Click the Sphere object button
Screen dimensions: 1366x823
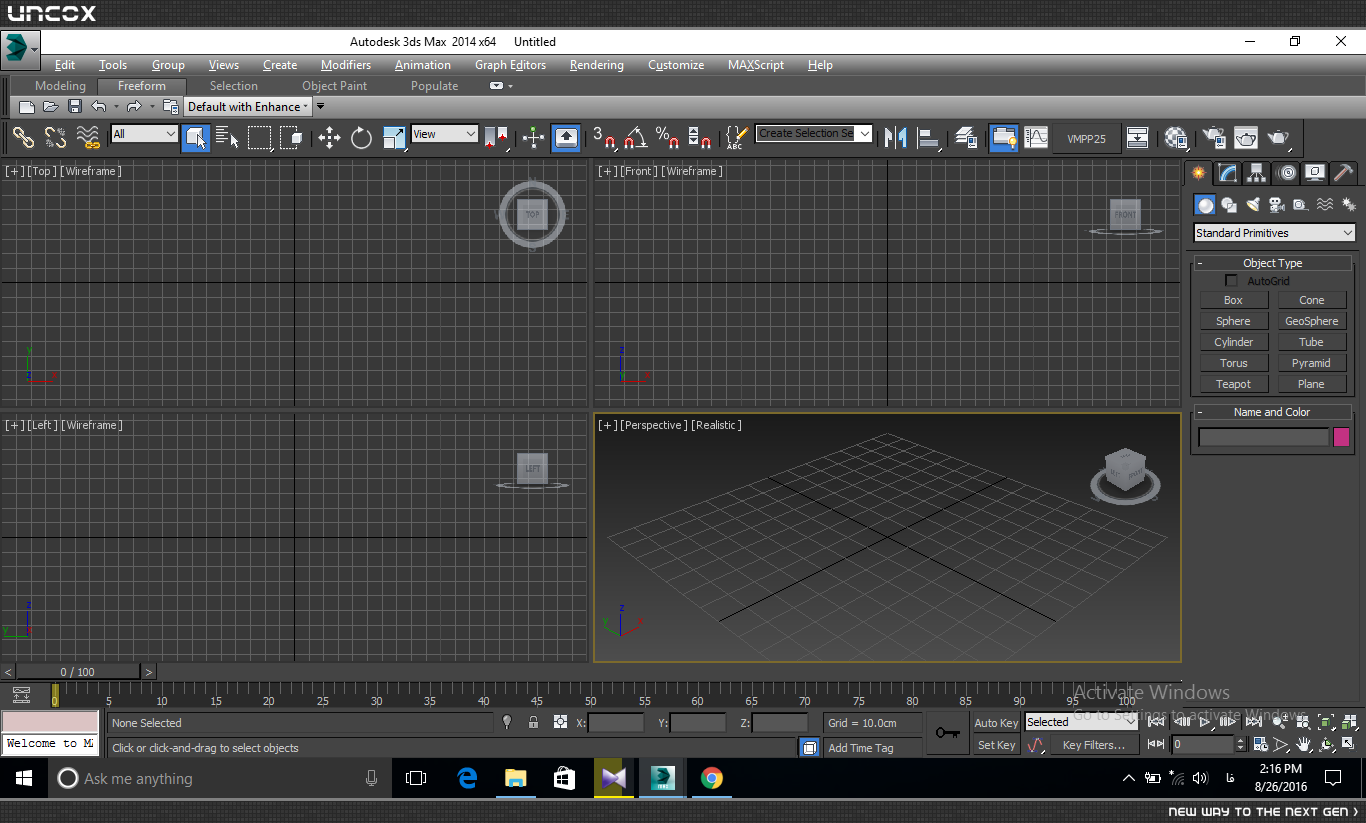1233,321
